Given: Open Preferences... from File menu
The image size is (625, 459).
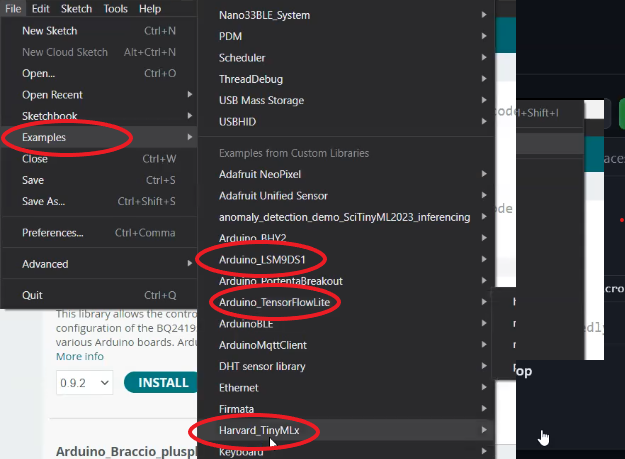Looking at the screenshot, I should coord(99,233).
